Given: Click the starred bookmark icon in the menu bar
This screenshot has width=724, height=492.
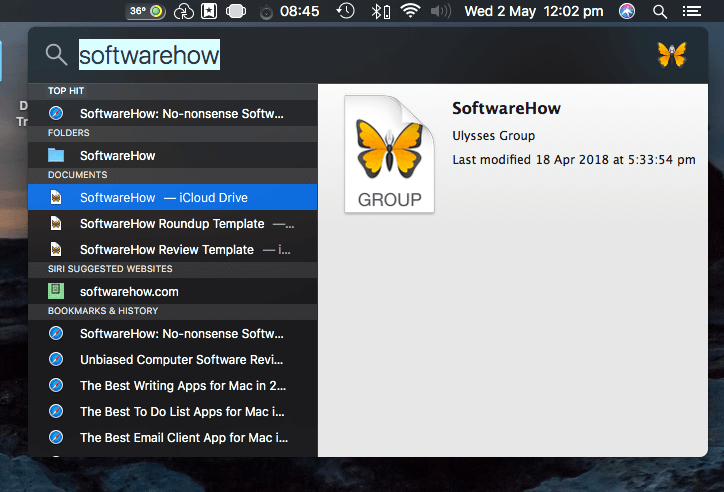Looking at the screenshot, I should point(209,11).
